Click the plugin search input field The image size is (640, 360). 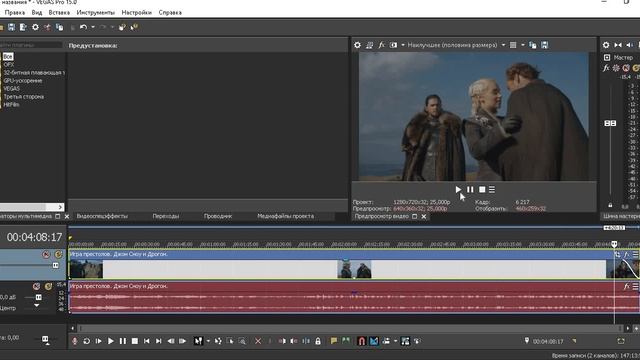31,45
